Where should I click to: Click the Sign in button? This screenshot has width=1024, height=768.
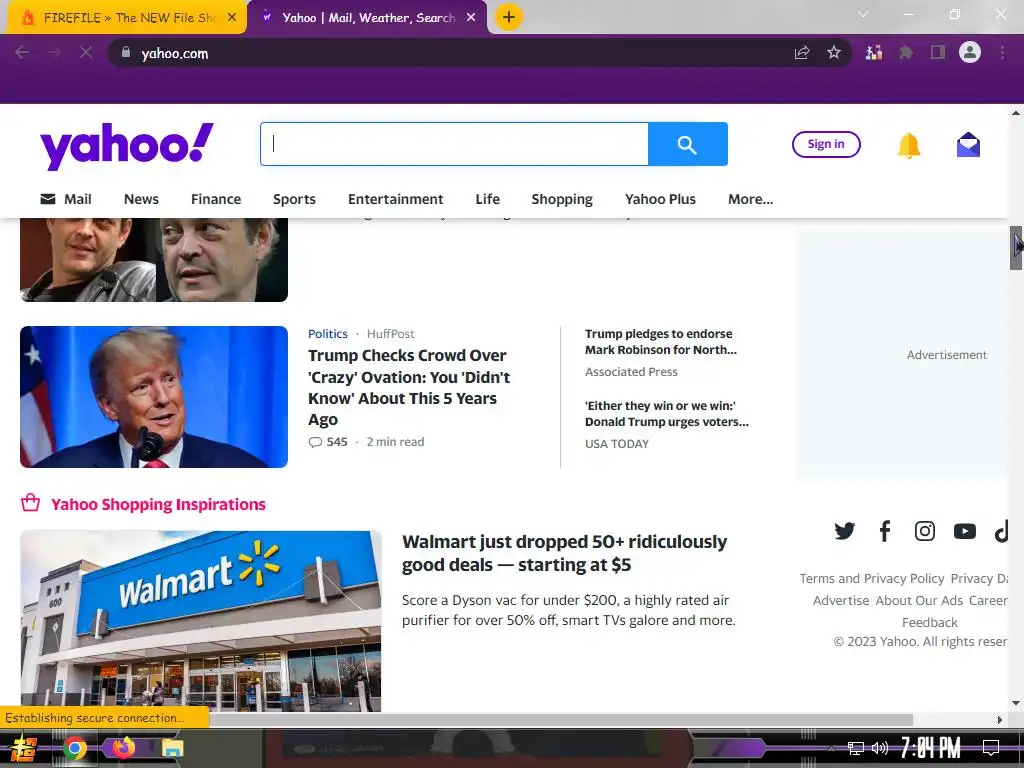click(826, 144)
